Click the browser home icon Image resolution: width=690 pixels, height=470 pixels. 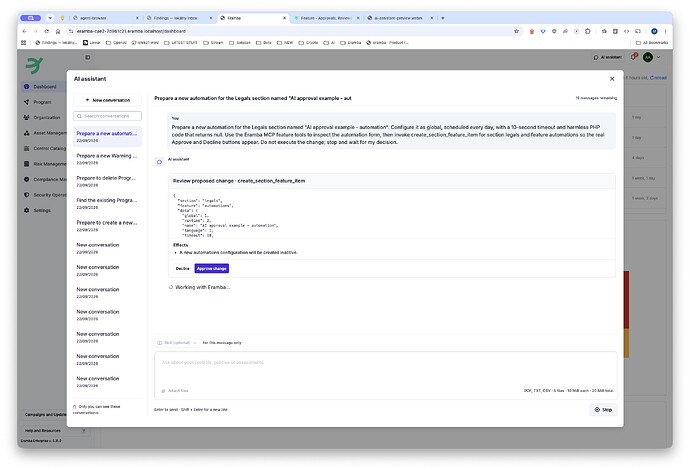pyautogui.click(x=58, y=31)
